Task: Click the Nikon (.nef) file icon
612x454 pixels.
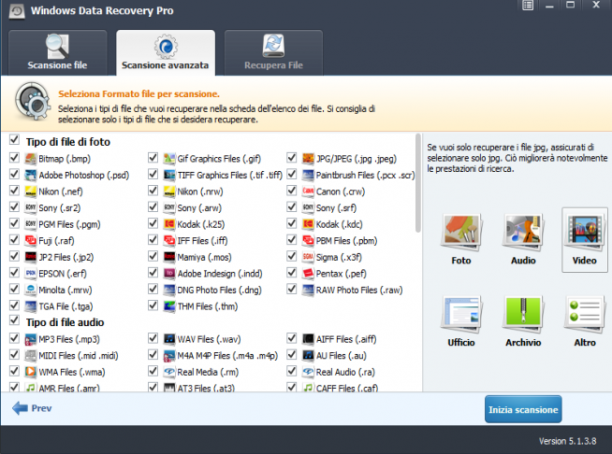Action: (x=30, y=191)
